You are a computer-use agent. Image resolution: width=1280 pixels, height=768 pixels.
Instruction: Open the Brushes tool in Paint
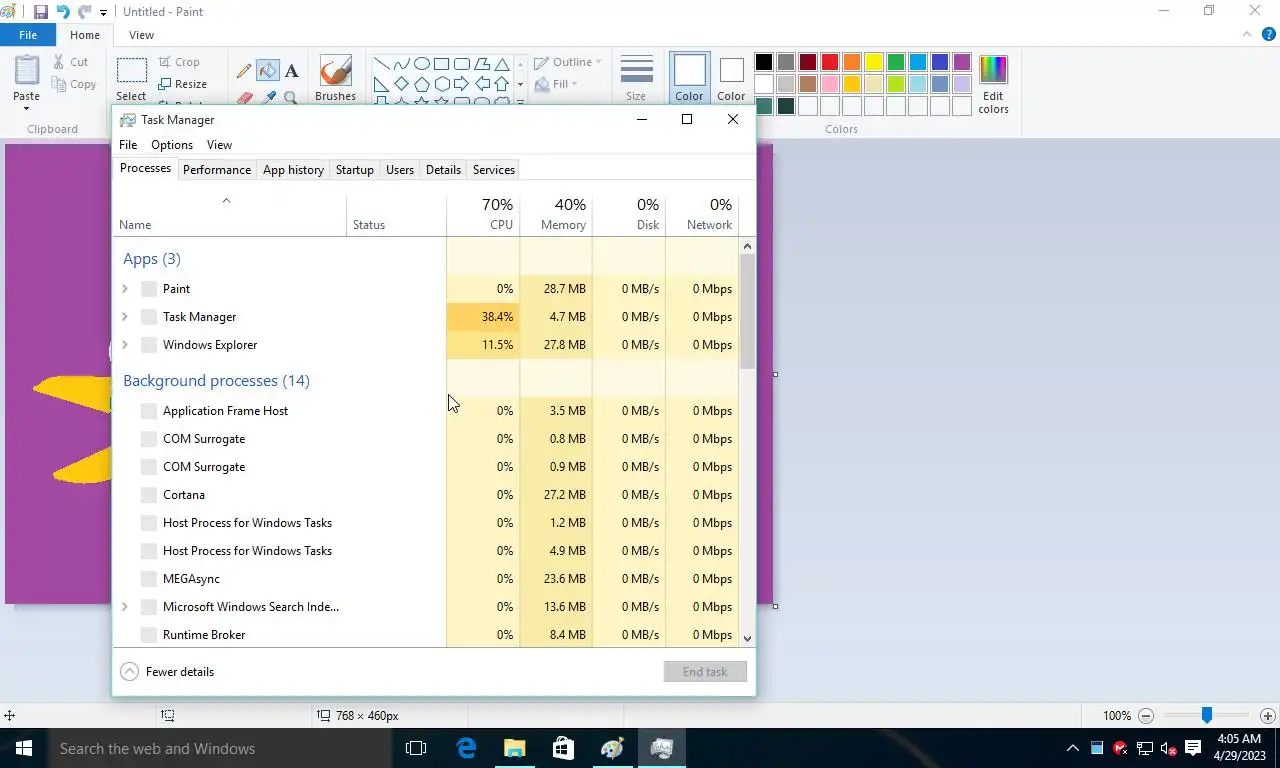(x=335, y=78)
